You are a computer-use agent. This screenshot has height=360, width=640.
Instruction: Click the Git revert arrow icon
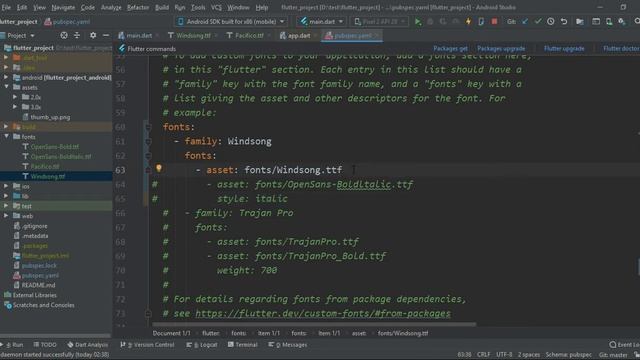tap(564, 22)
